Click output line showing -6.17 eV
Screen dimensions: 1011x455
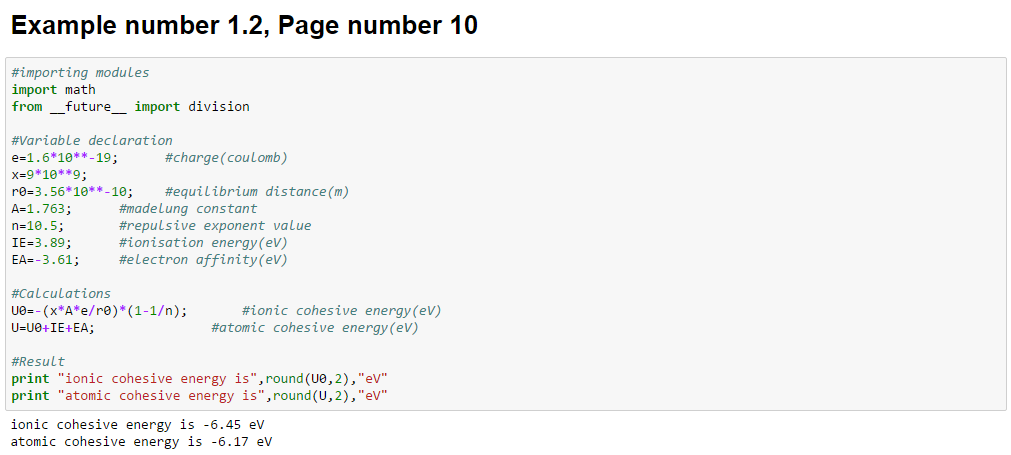[x=142, y=442]
